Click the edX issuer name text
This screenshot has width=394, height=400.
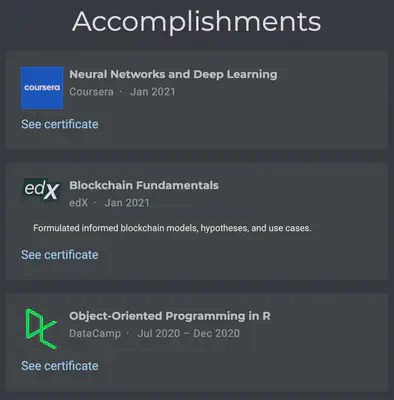[79, 203]
